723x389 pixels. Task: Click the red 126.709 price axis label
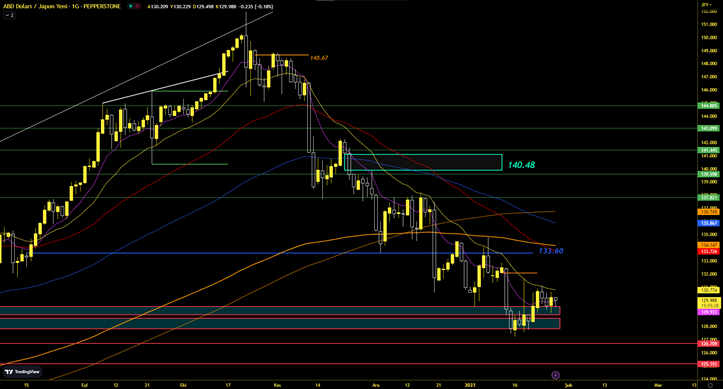tap(710, 344)
